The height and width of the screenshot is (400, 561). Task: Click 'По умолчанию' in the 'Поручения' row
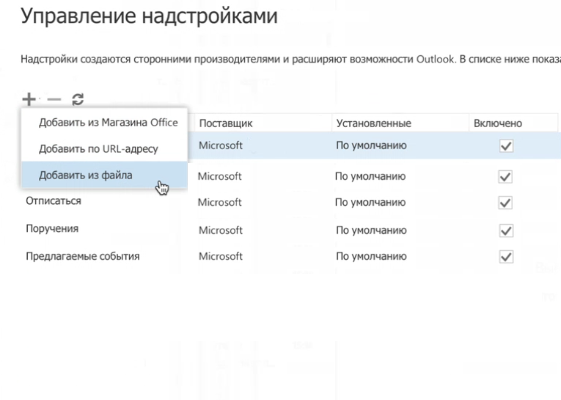coord(371,230)
